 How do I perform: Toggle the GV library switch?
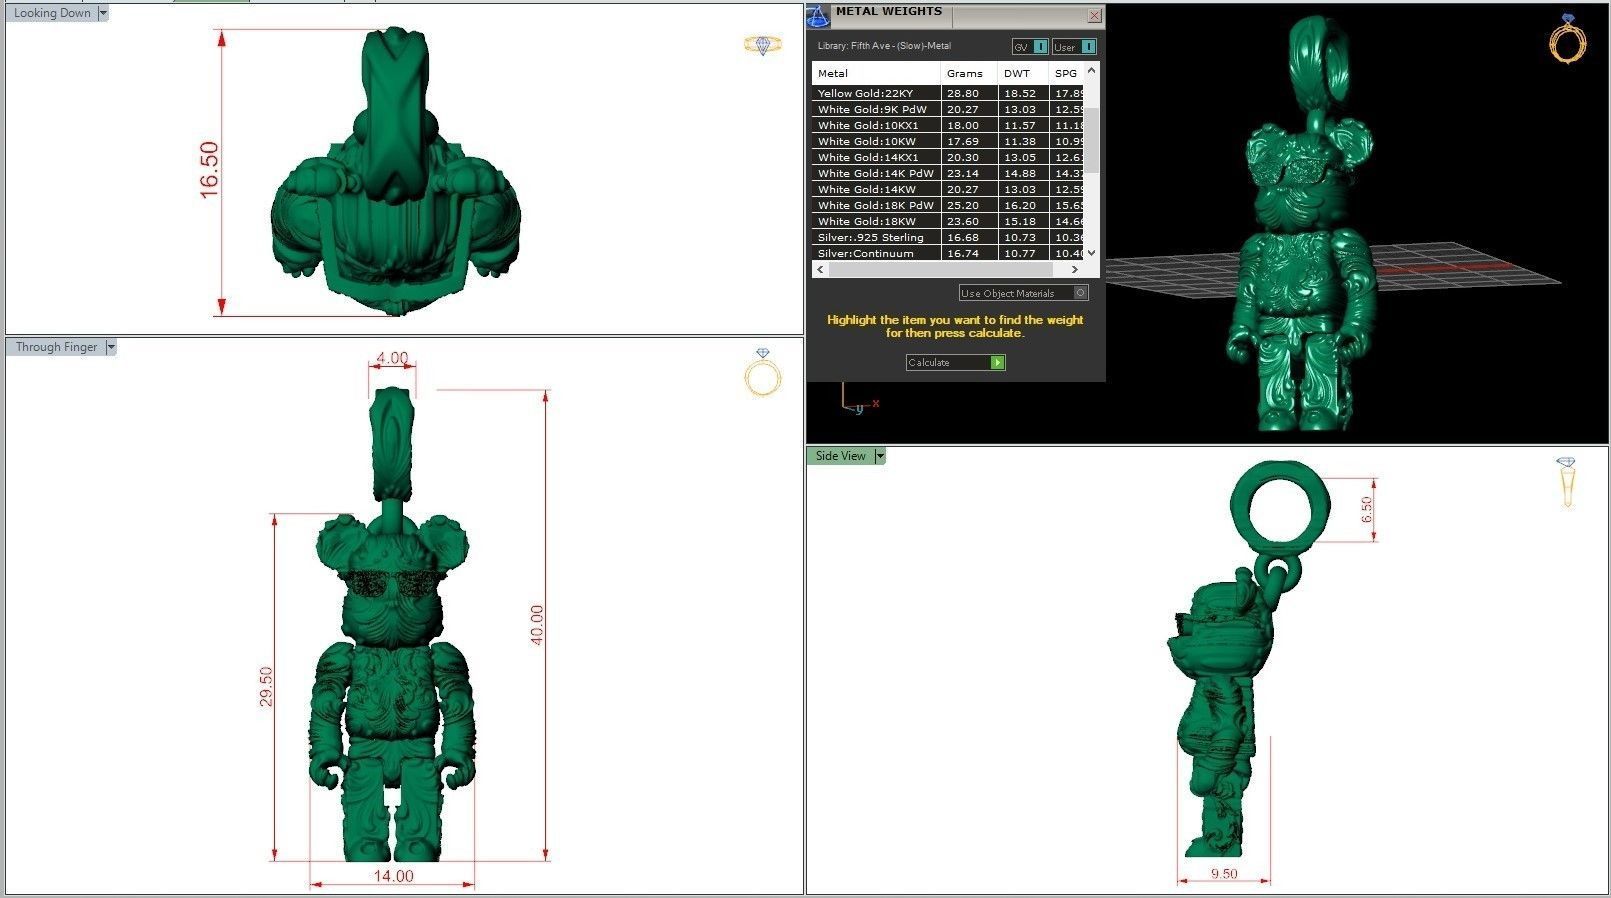pos(1030,47)
